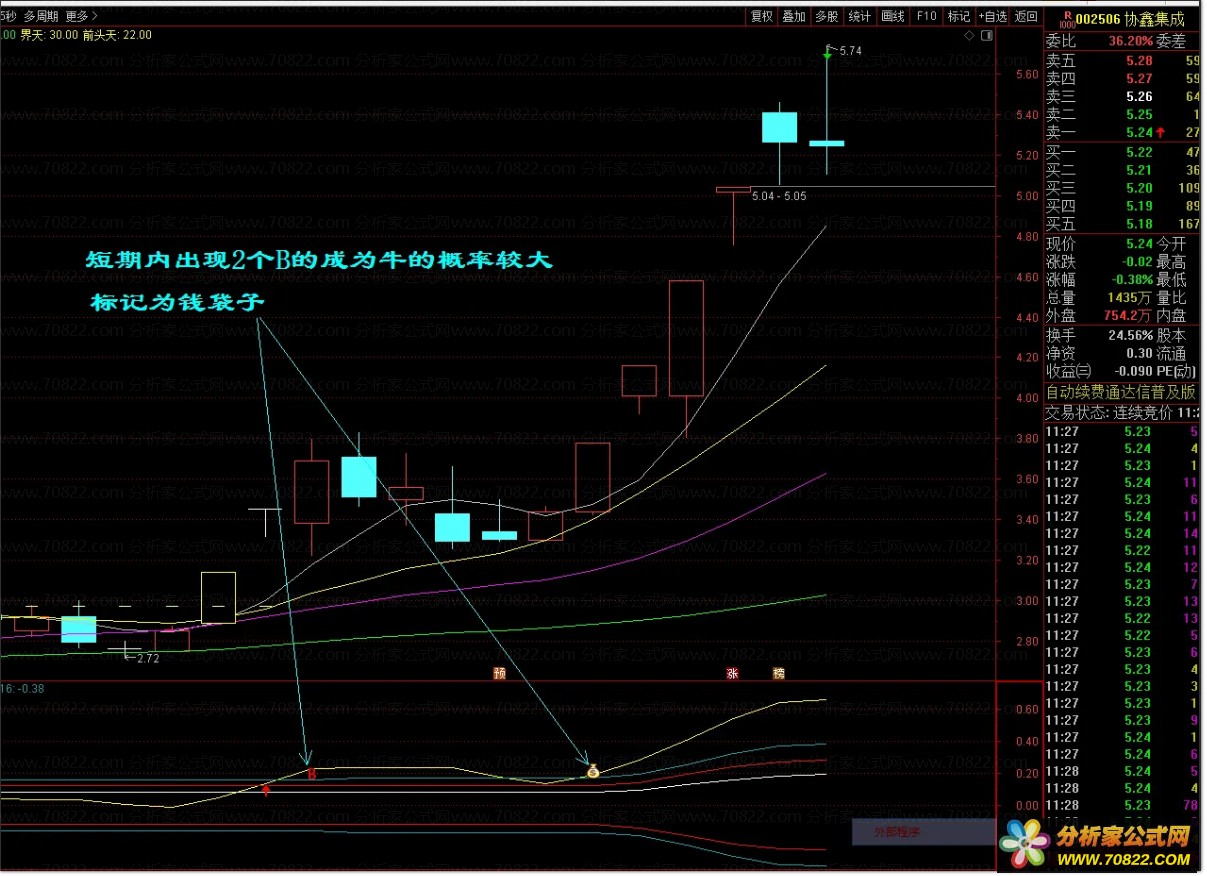
Task: Open the 多股 multi-stock view
Action: [826, 16]
